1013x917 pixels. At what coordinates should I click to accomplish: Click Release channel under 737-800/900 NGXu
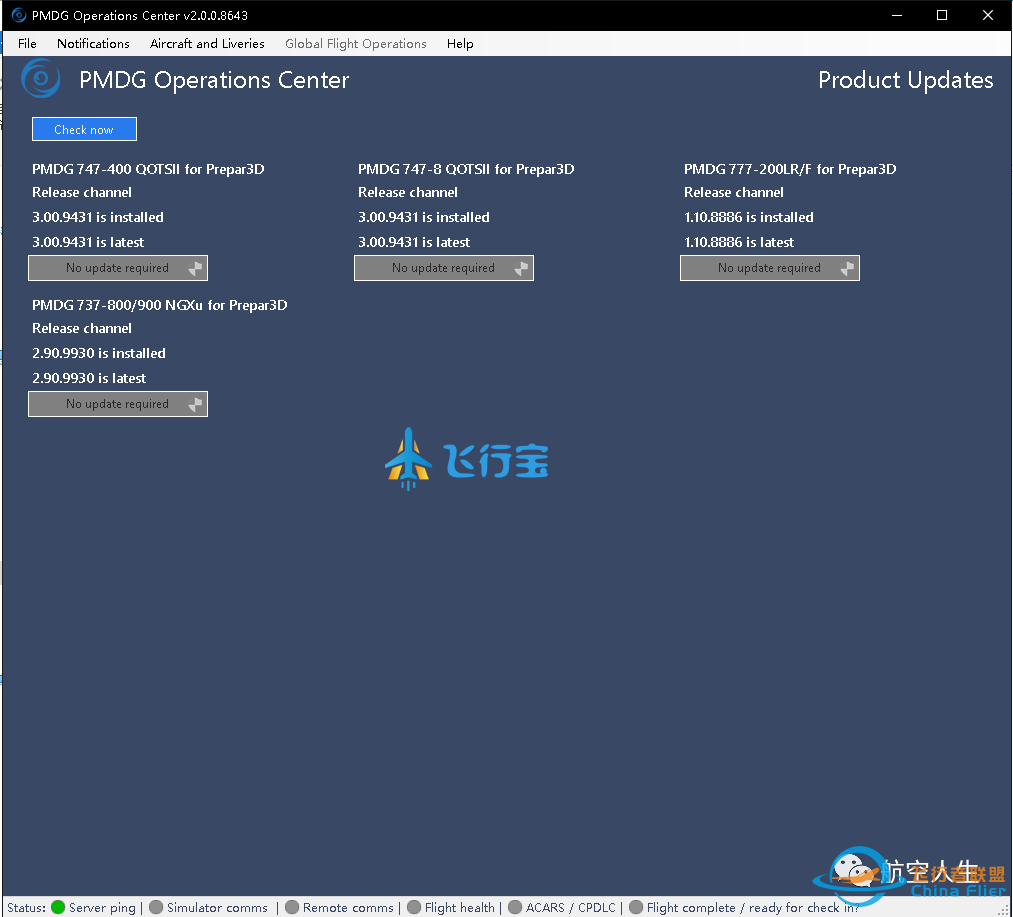point(82,328)
